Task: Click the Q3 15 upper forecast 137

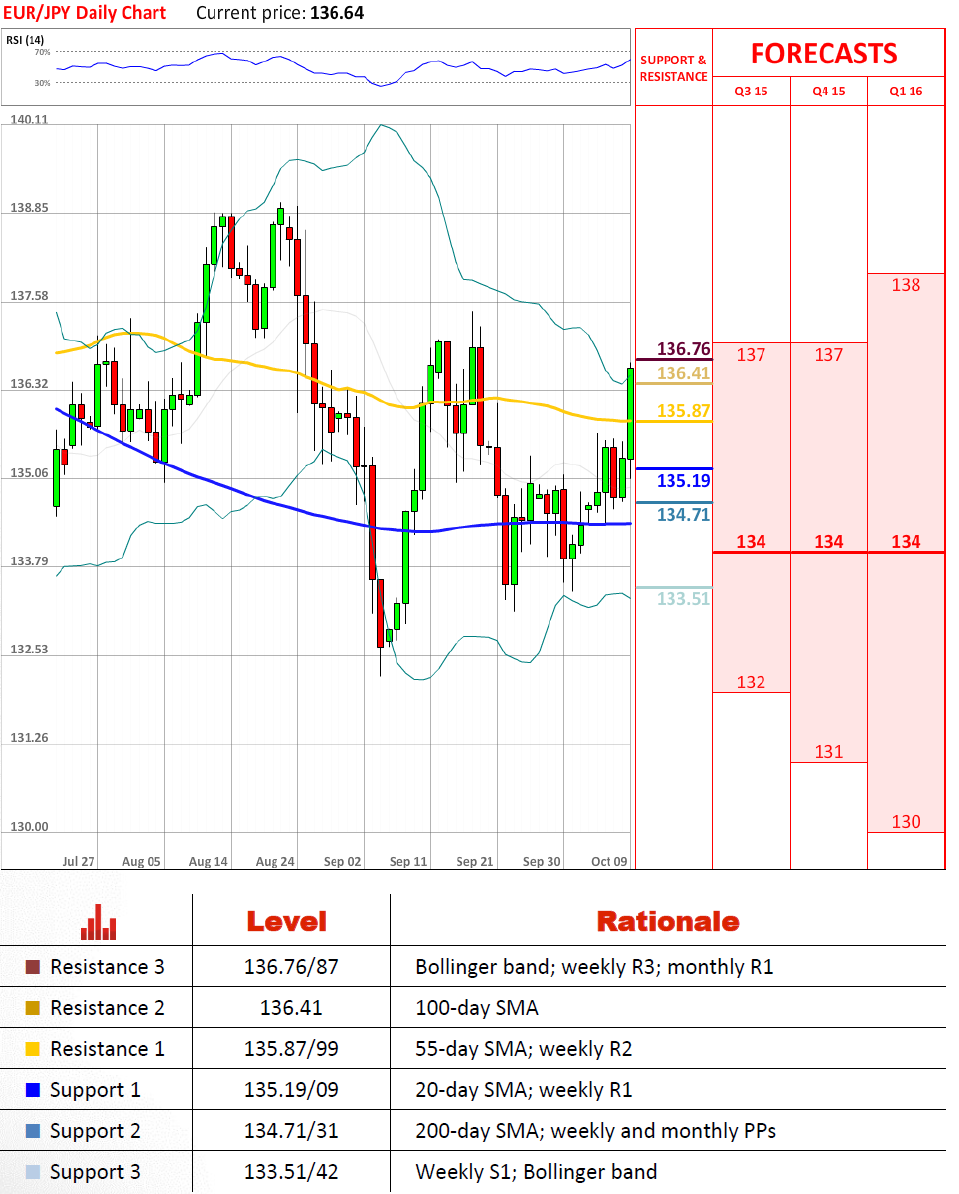Action: coord(751,355)
